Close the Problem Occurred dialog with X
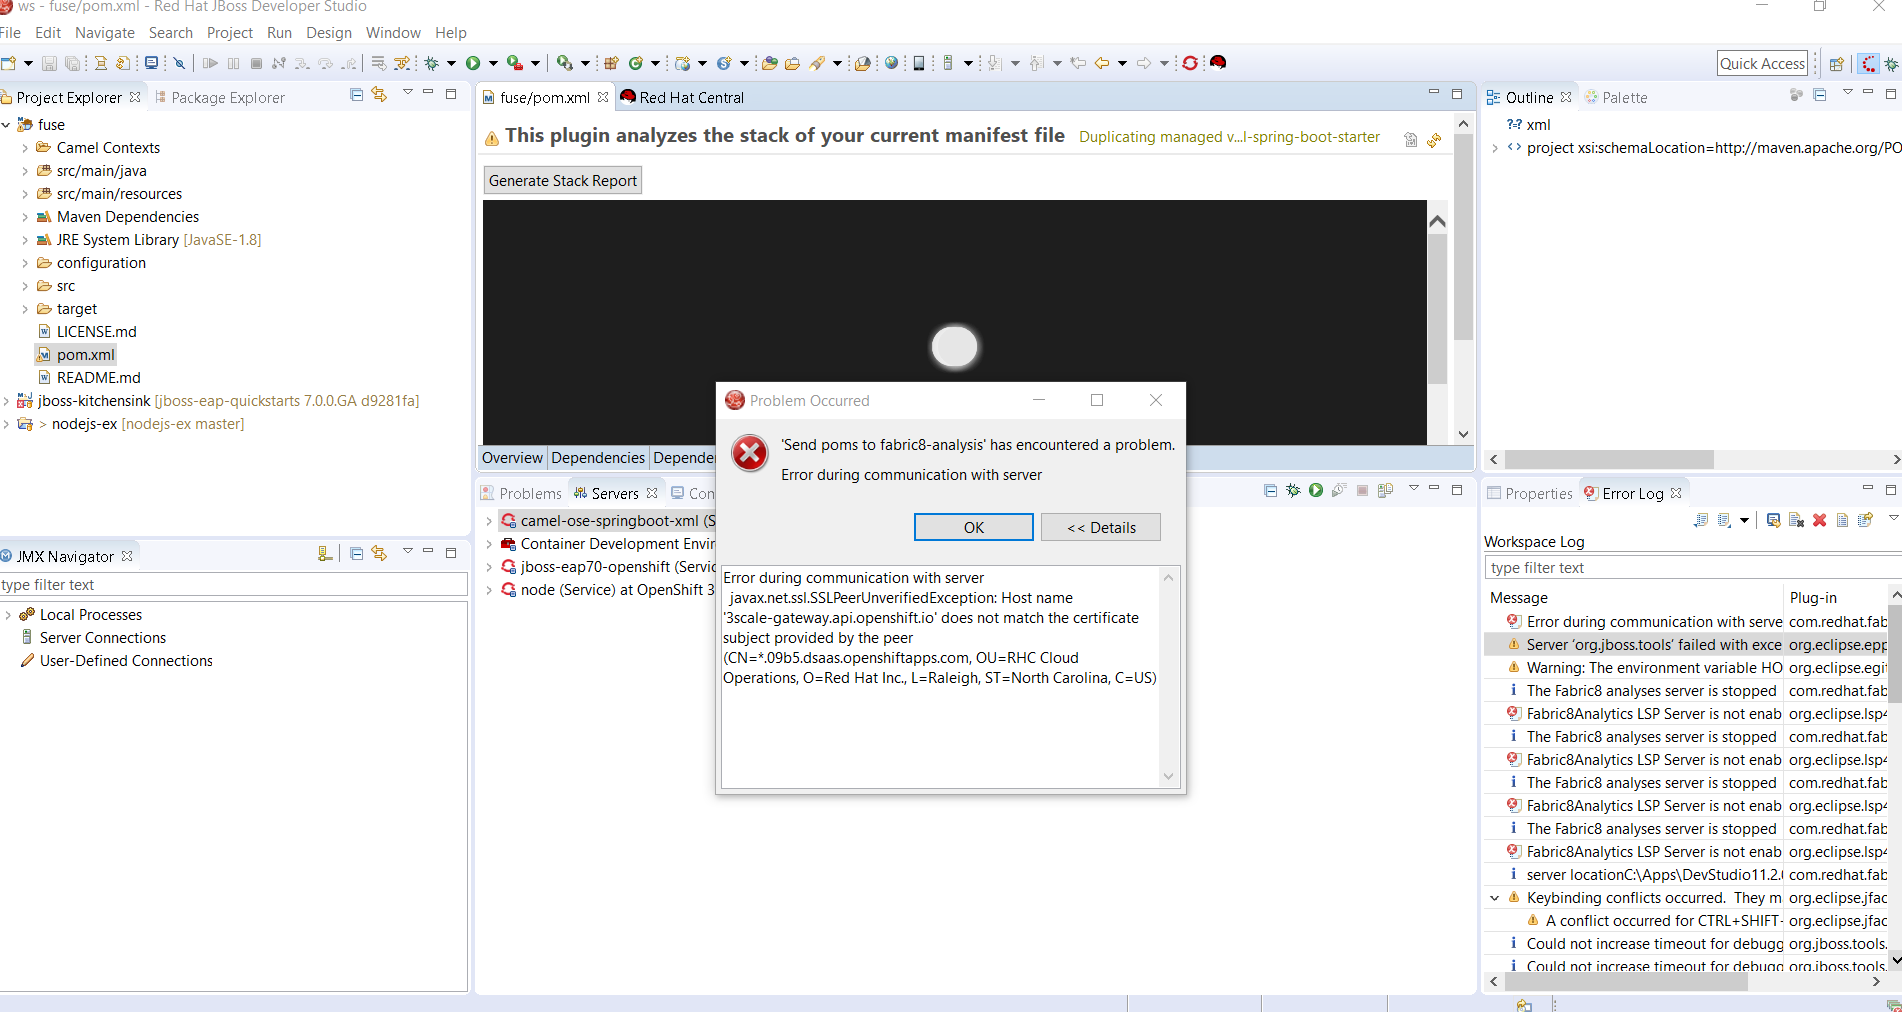Image resolution: width=1902 pixels, height=1012 pixels. coord(1156,400)
